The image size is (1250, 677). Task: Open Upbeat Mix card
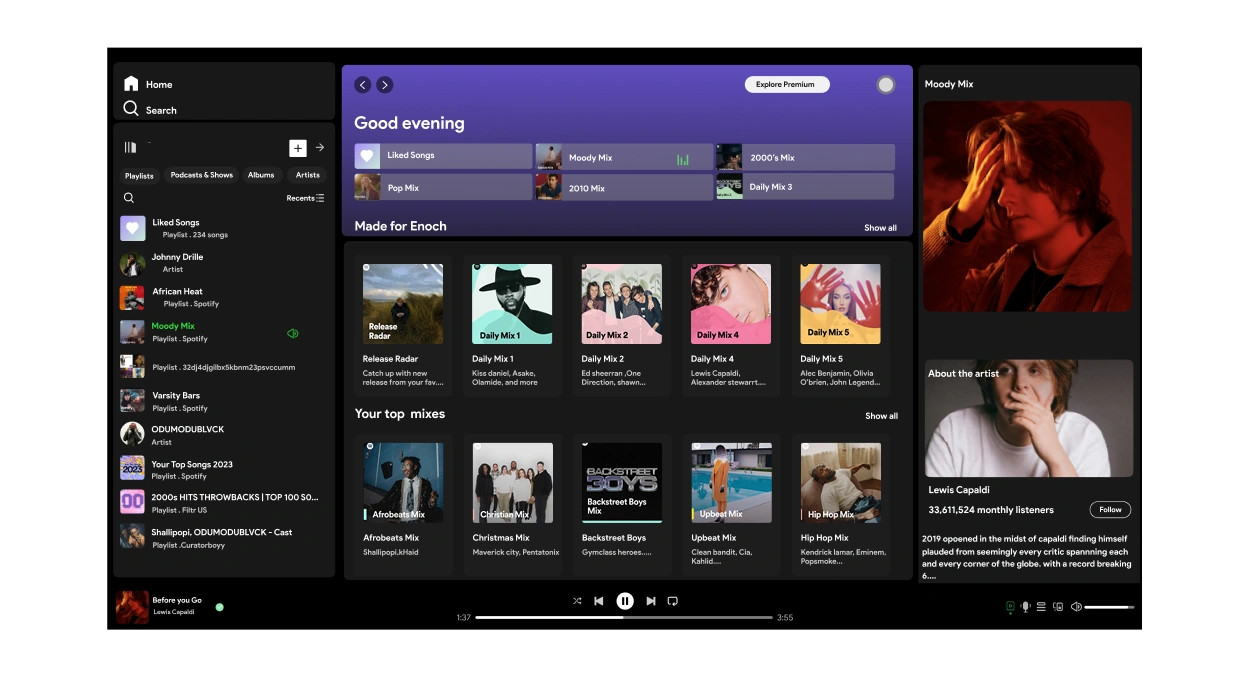pyautogui.click(x=731, y=504)
